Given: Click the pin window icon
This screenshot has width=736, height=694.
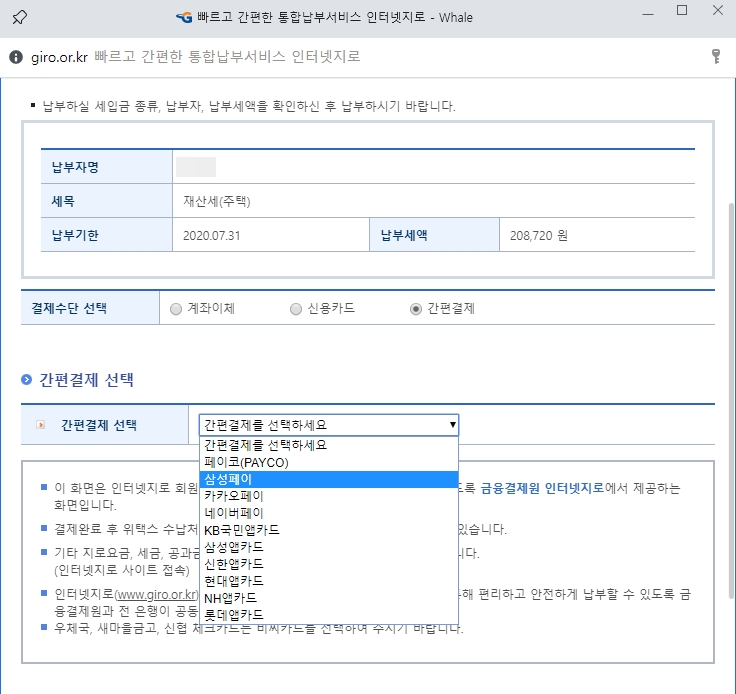Looking at the screenshot, I should 19,17.
